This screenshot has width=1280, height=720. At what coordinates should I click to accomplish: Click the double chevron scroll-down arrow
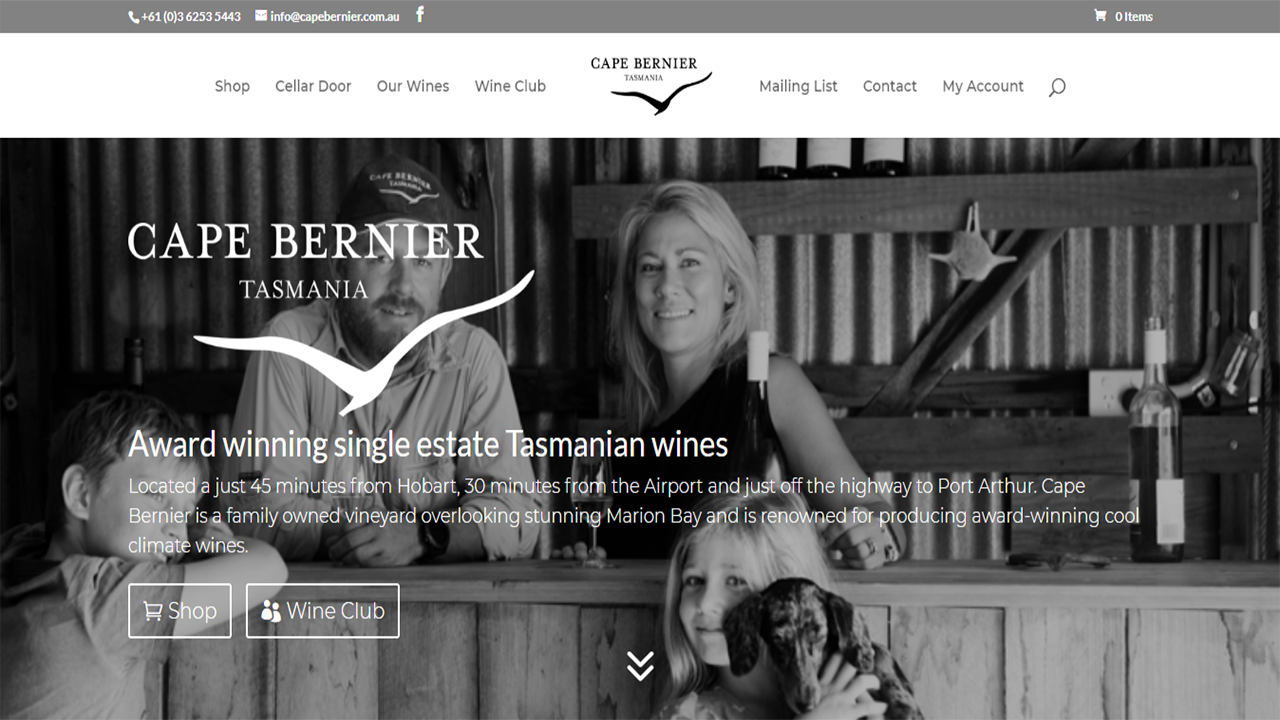(x=640, y=665)
